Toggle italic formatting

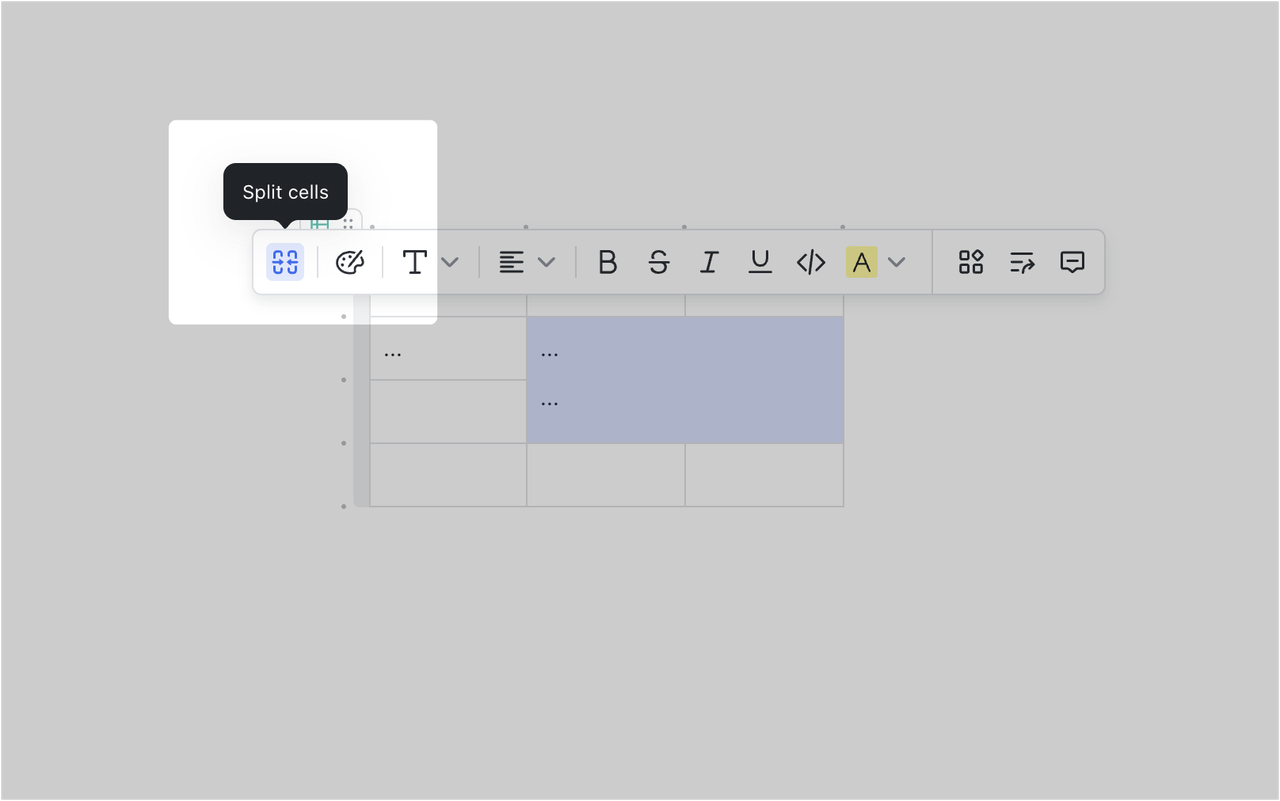tap(709, 262)
